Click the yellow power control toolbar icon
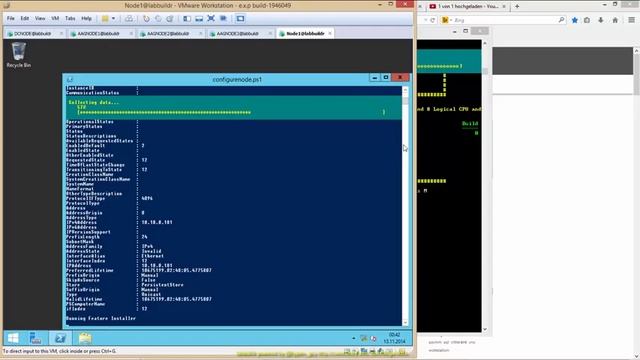The width and height of the screenshot is (640, 360). tap(105, 18)
